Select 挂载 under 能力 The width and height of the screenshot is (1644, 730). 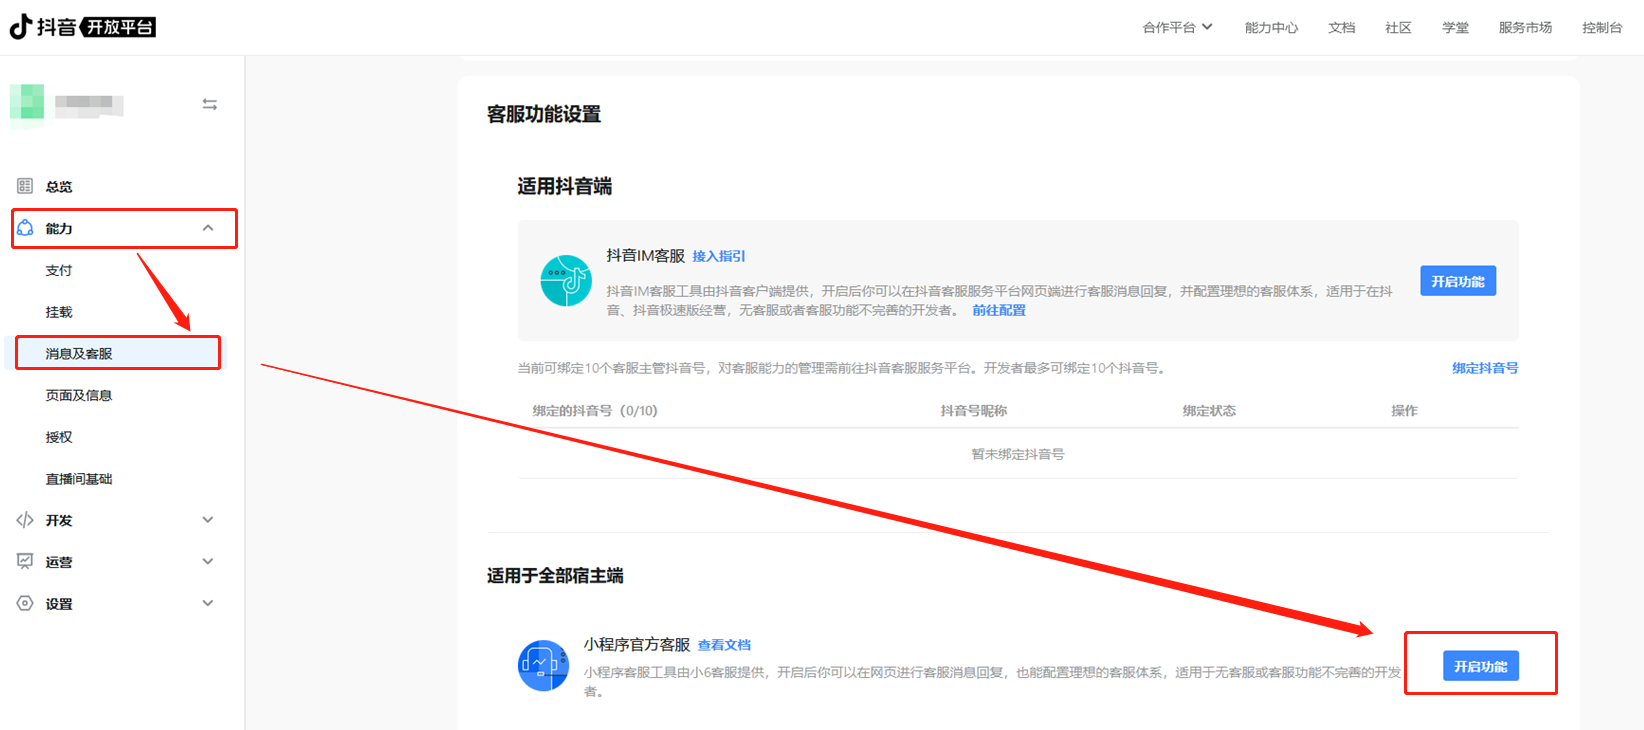pyautogui.click(x=59, y=312)
